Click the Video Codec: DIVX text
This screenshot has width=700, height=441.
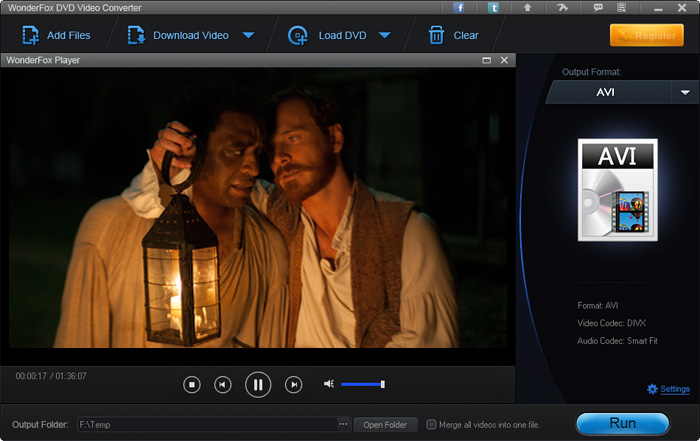(611, 323)
